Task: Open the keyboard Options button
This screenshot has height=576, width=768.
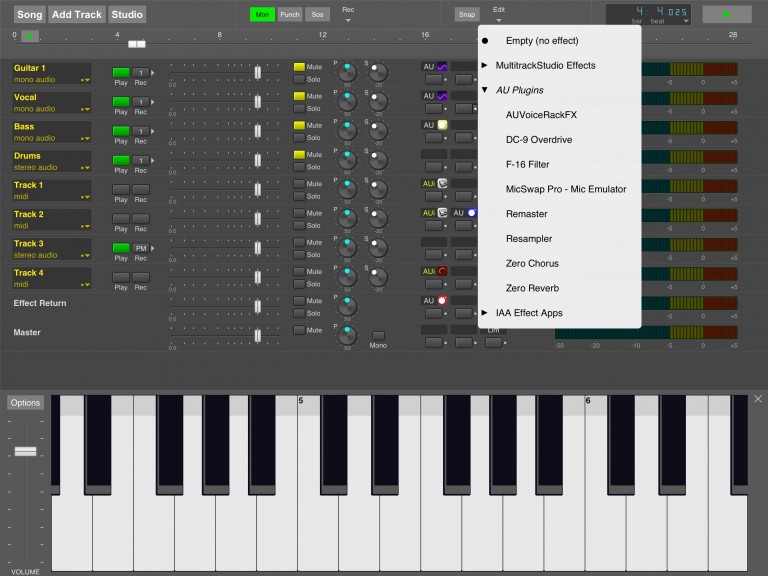Action: click(26, 403)
